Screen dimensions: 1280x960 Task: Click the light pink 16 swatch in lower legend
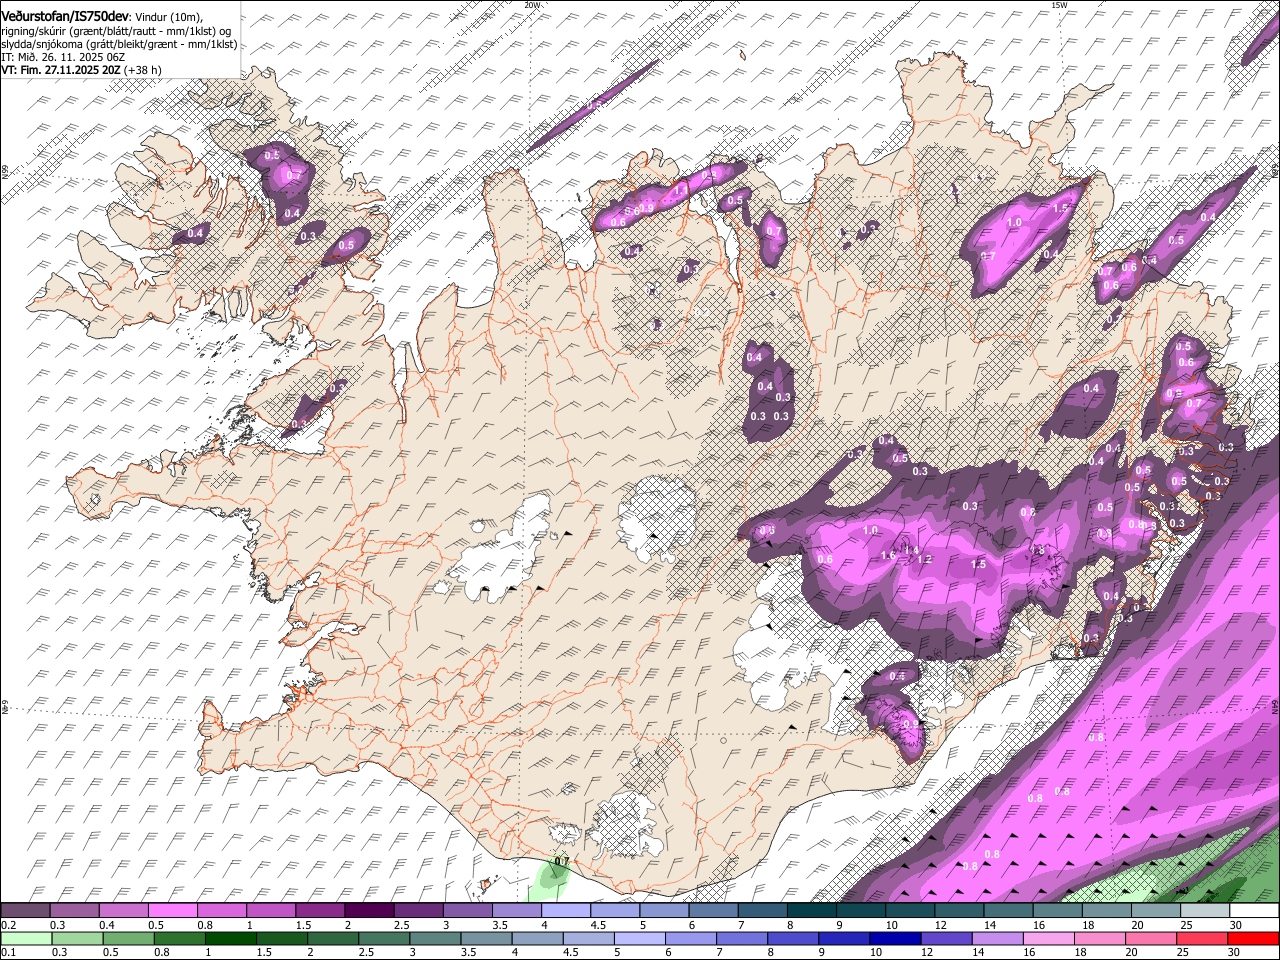click(x=1050, y=938)
